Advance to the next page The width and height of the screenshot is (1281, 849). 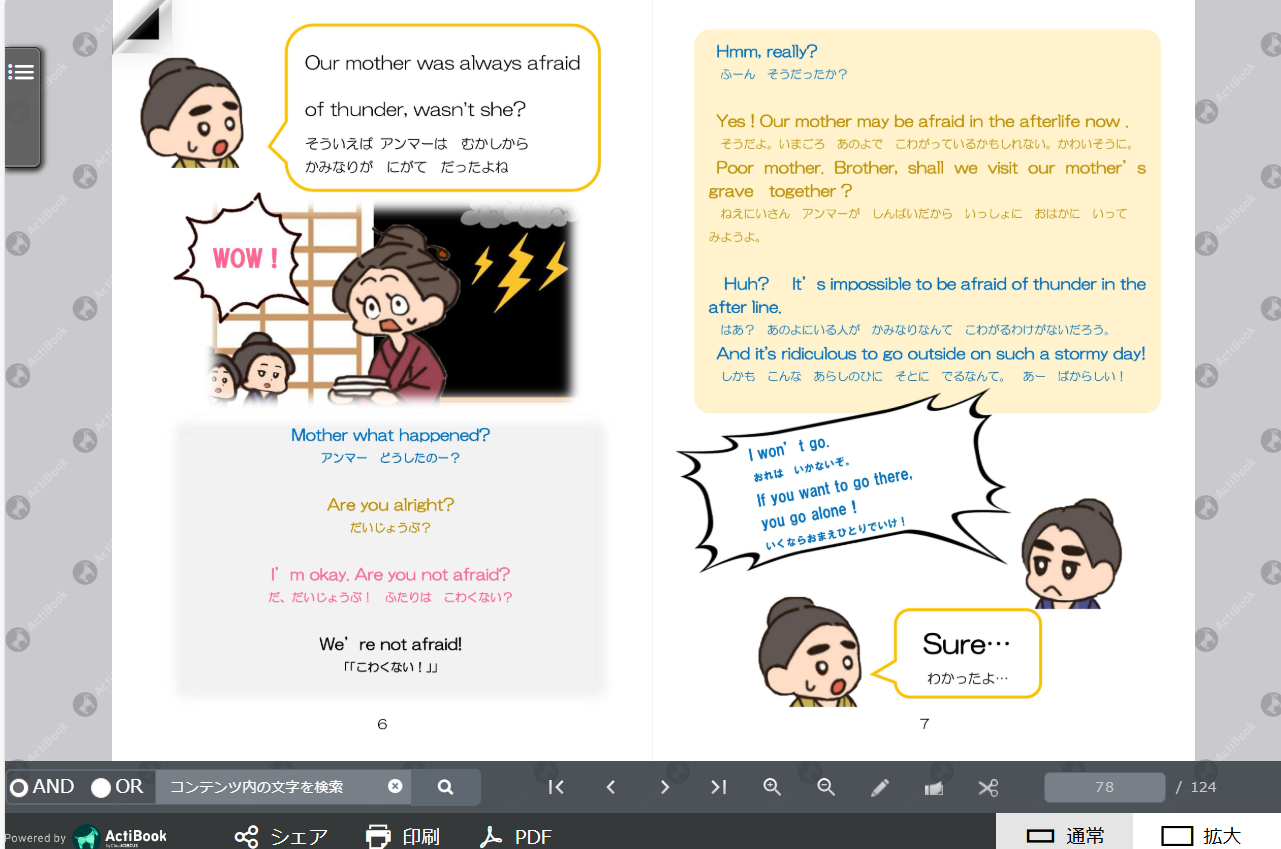664,787
